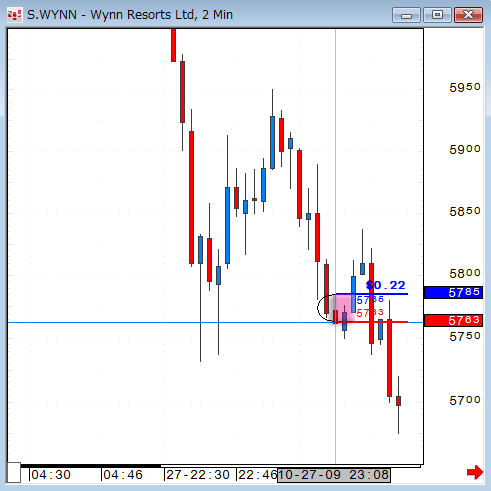
Task: Click the white square box at bottom left
Action: tap(14, 472)
